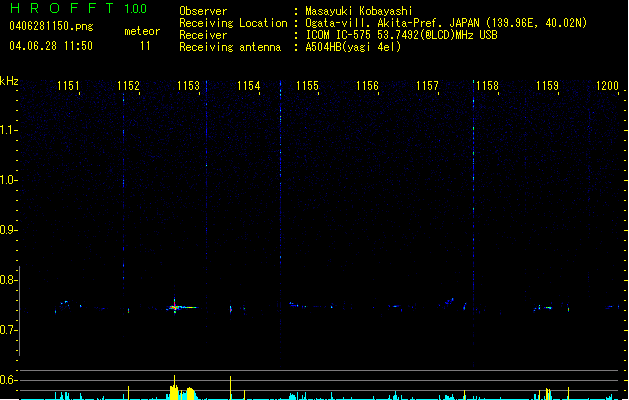Select the filename 0406281150.png
The width and height of the screenshot is (629, 400).
click(x=51, y=26)
